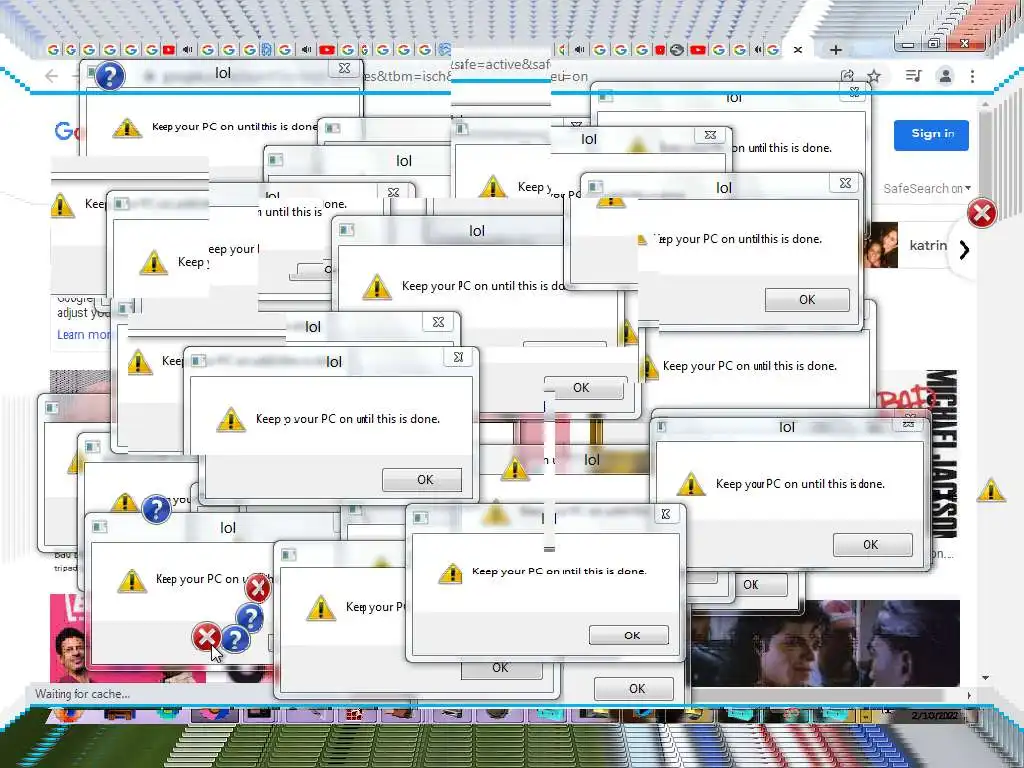
Task: Open a new Chrome tab with the plus button
Action: click(836, 50)
